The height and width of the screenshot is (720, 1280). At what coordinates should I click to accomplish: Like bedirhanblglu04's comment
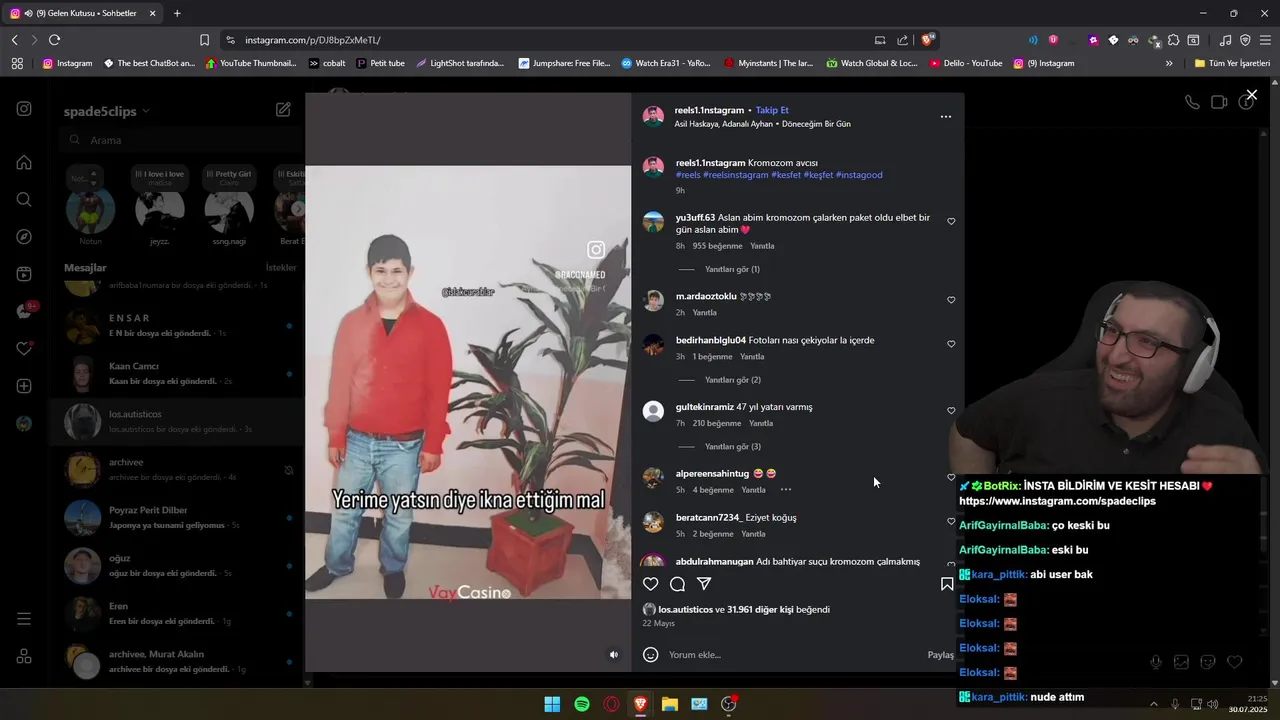(951, 344)
